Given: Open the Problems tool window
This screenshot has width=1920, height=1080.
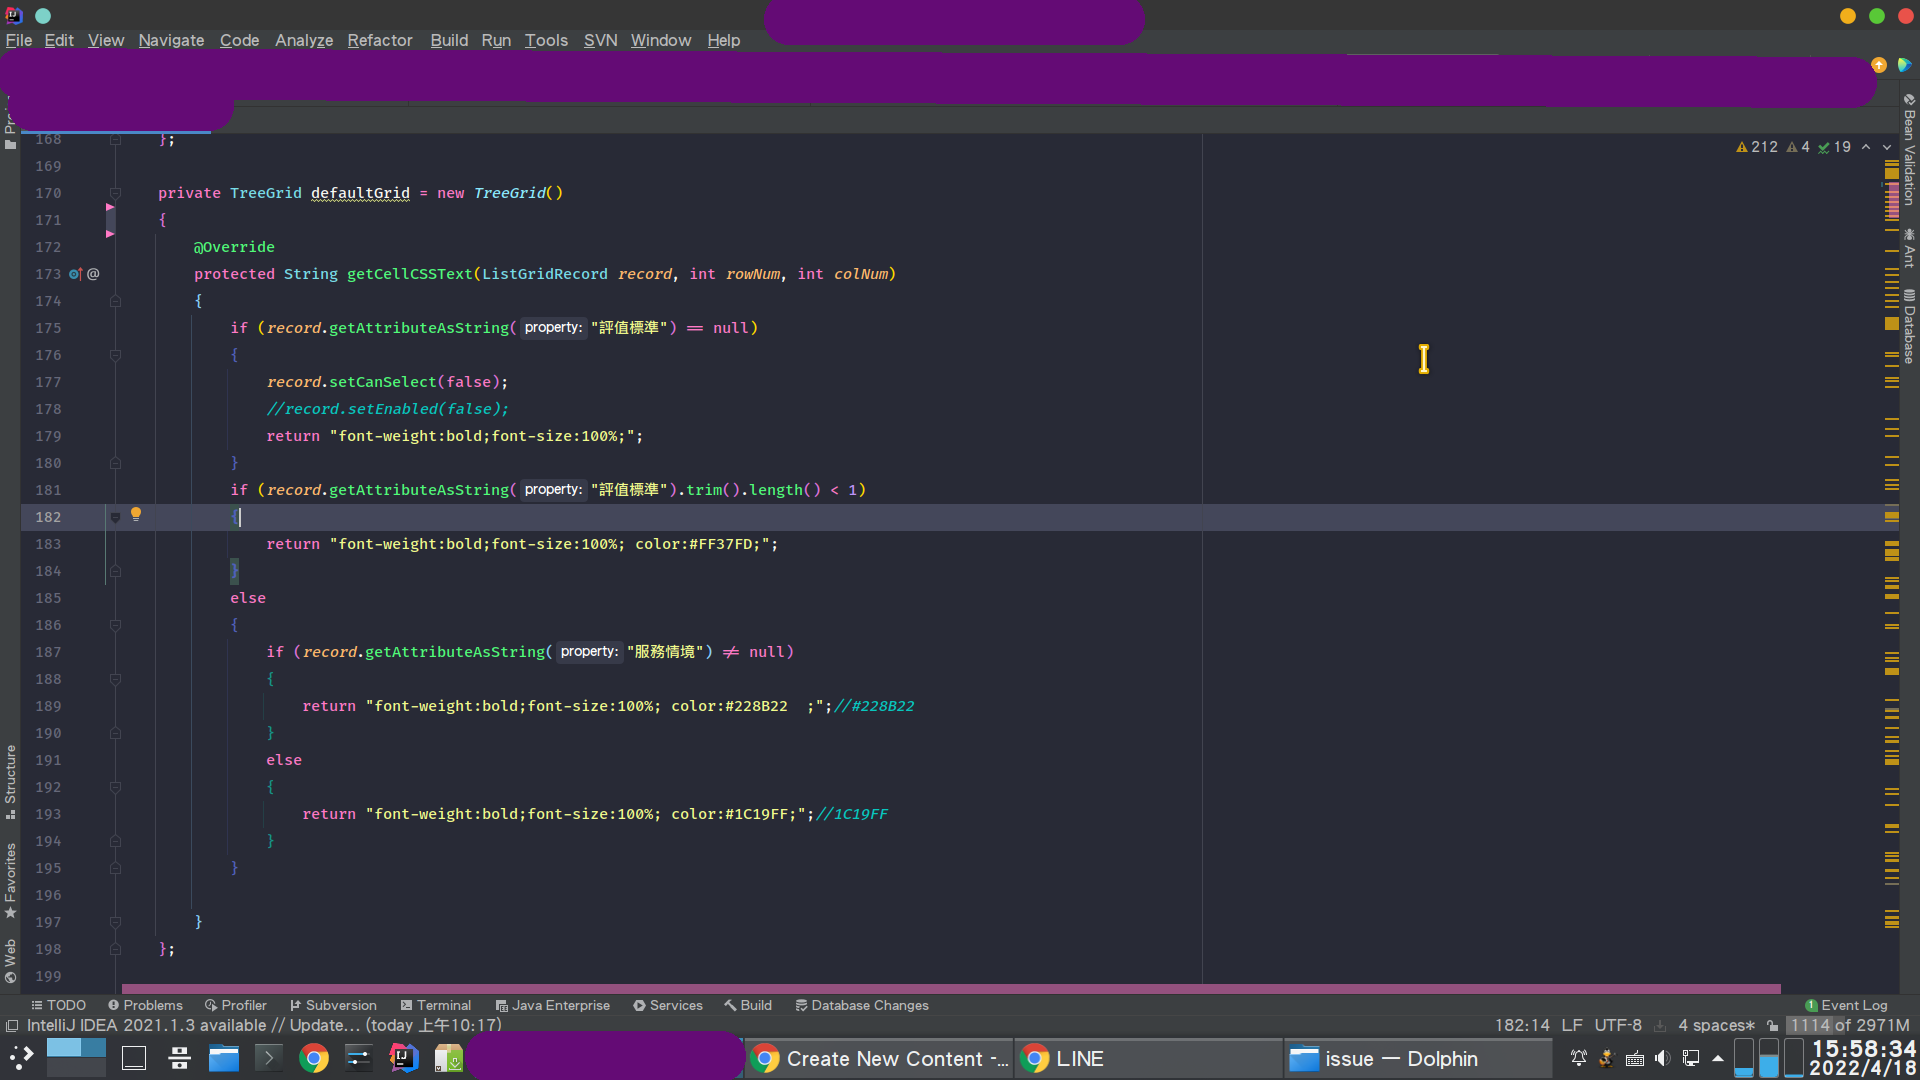Looking at the screenshot, I should (145, 1005).
